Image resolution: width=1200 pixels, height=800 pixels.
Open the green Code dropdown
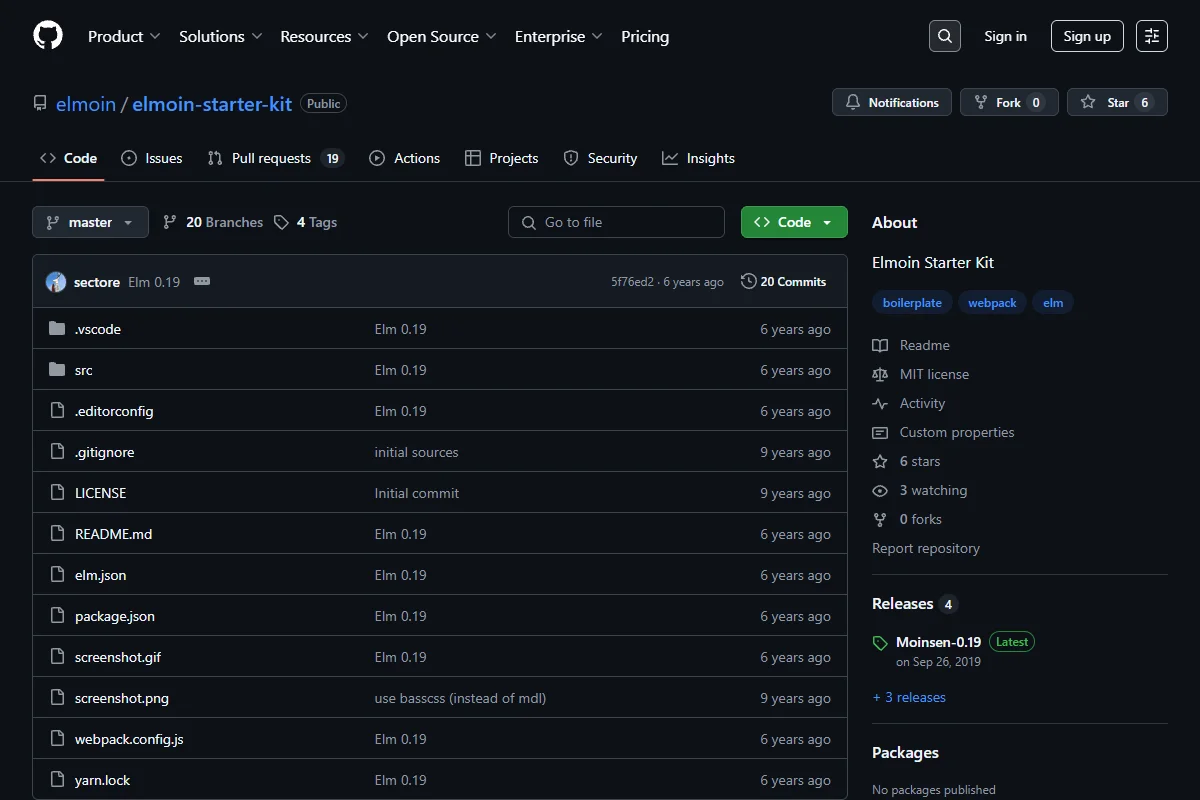click(794, 222)
